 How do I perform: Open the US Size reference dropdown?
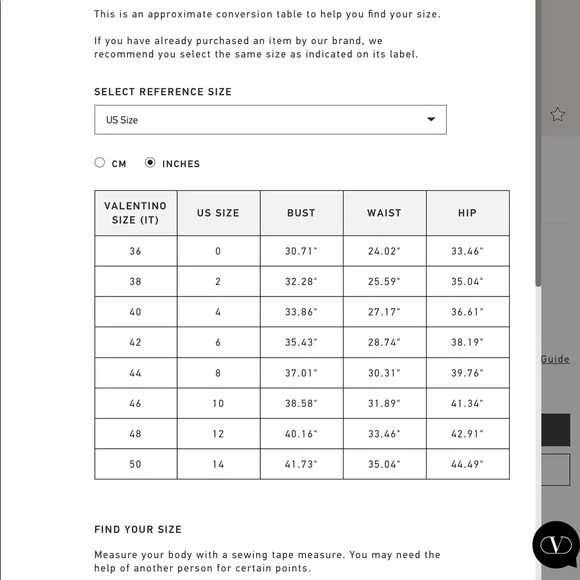coord(270,120)
